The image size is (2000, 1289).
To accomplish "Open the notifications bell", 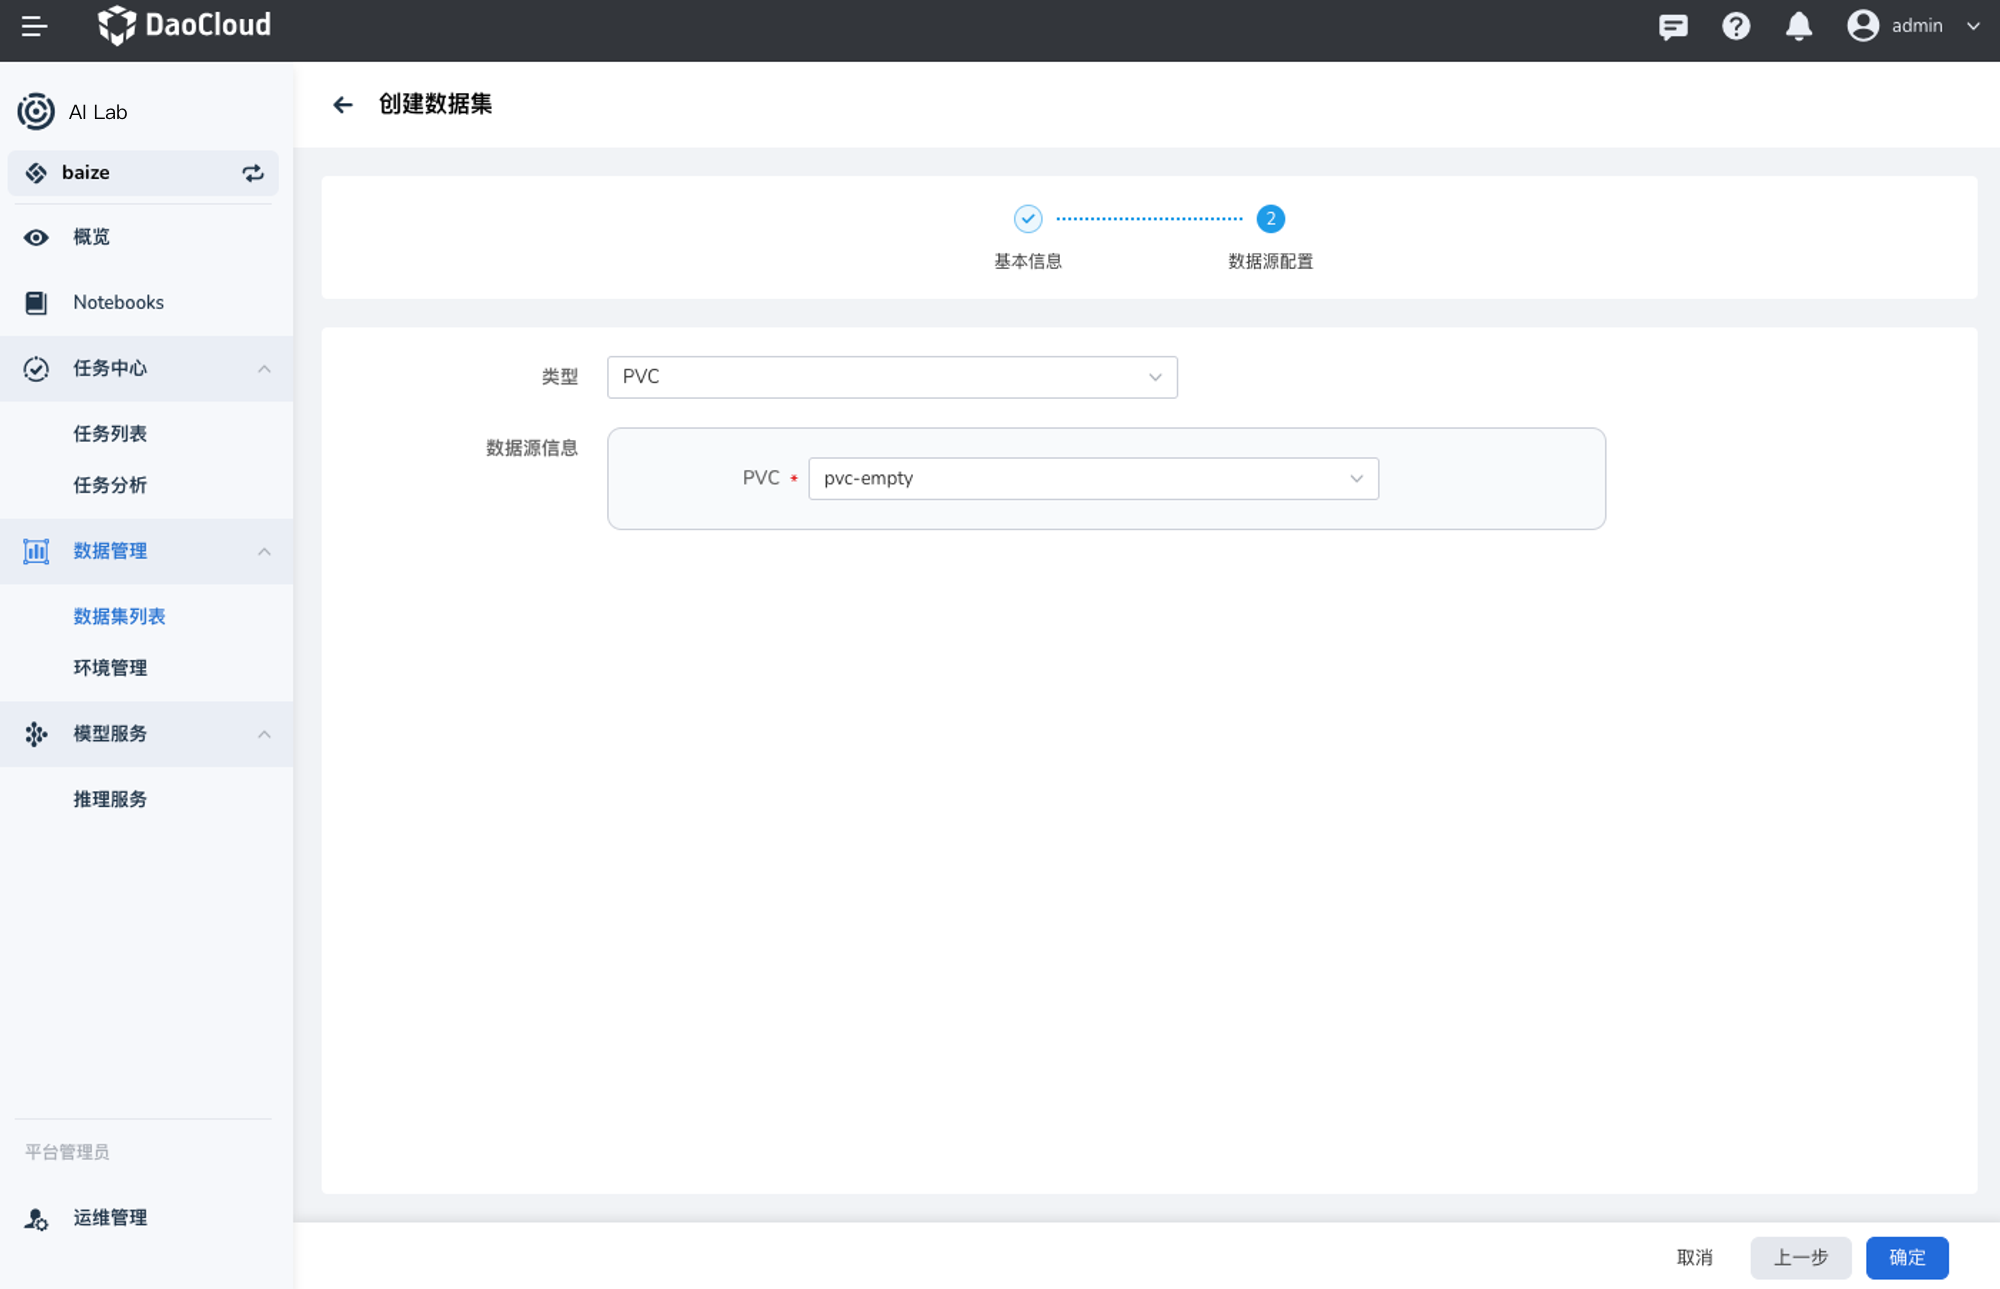I will click(x=1798, y=26).
